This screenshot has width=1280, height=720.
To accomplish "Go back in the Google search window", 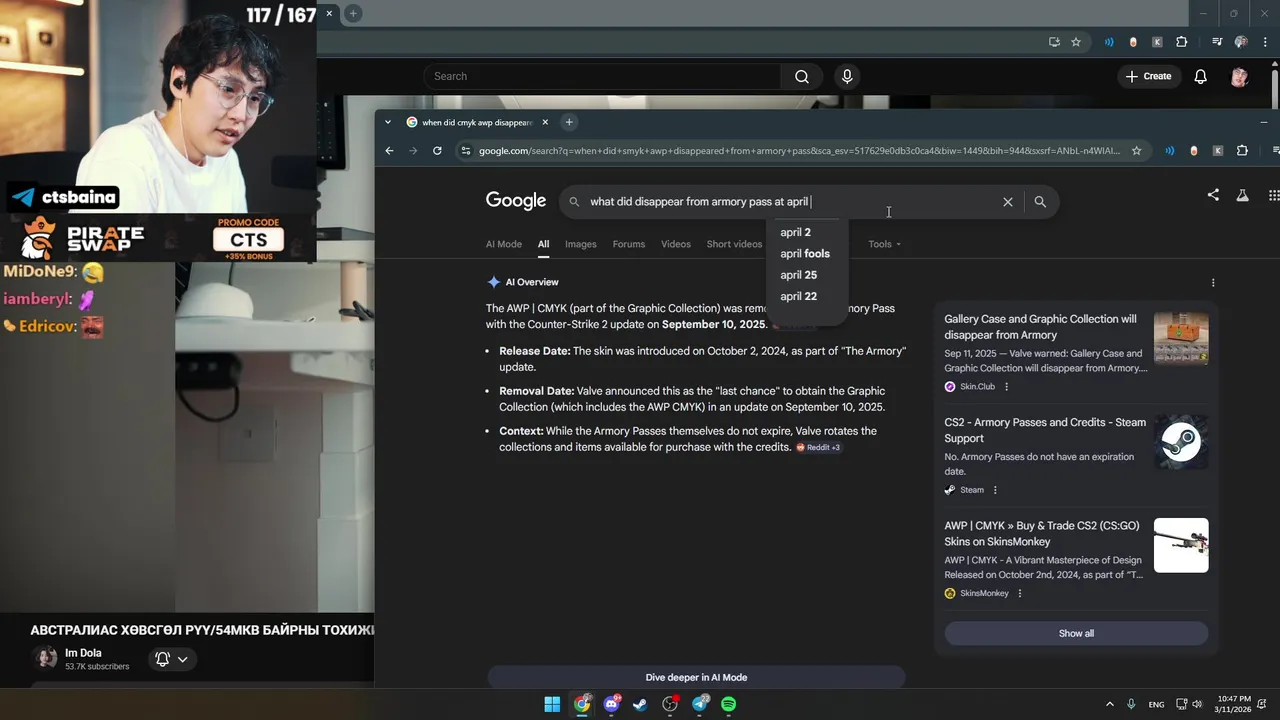I will [389, 151].
